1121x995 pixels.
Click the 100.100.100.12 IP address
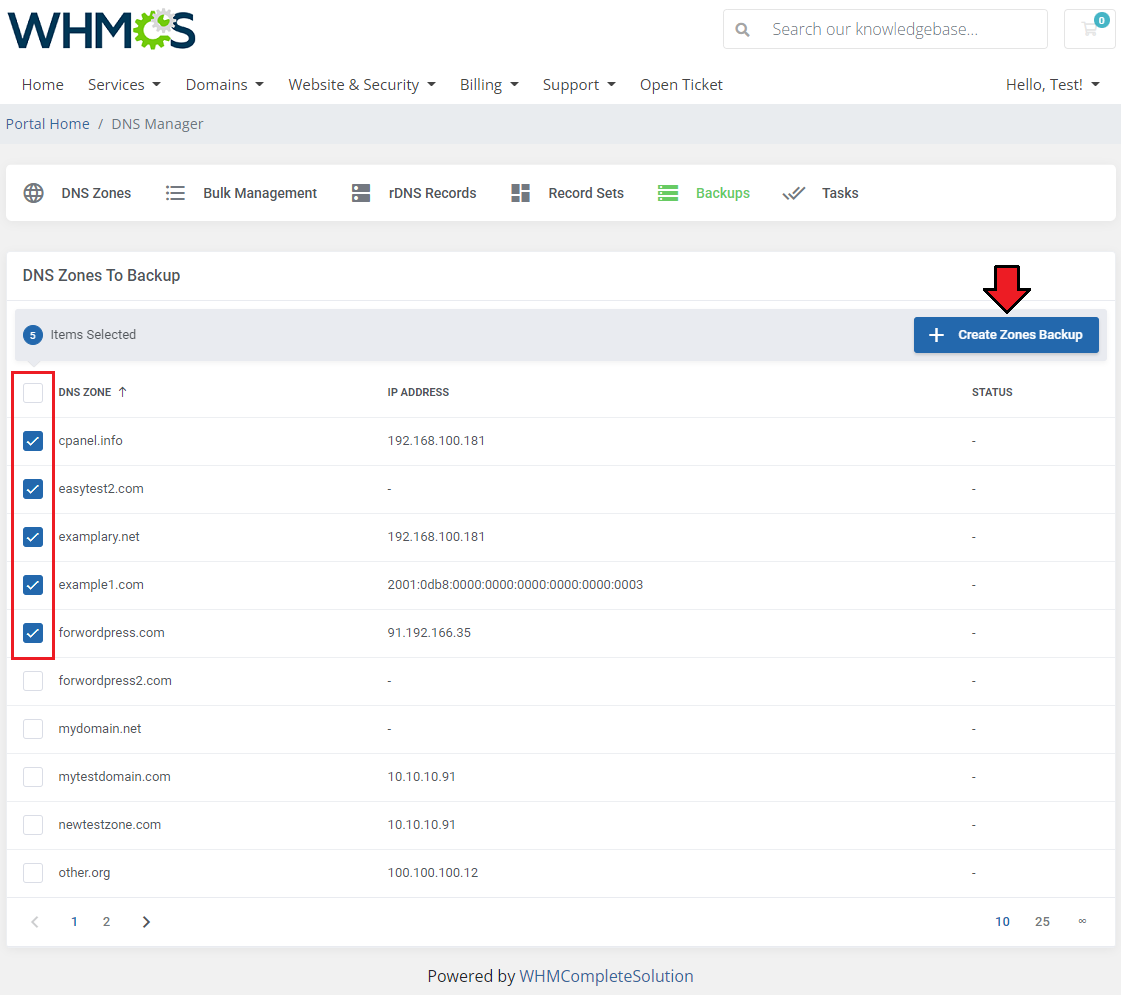(433, 872)
